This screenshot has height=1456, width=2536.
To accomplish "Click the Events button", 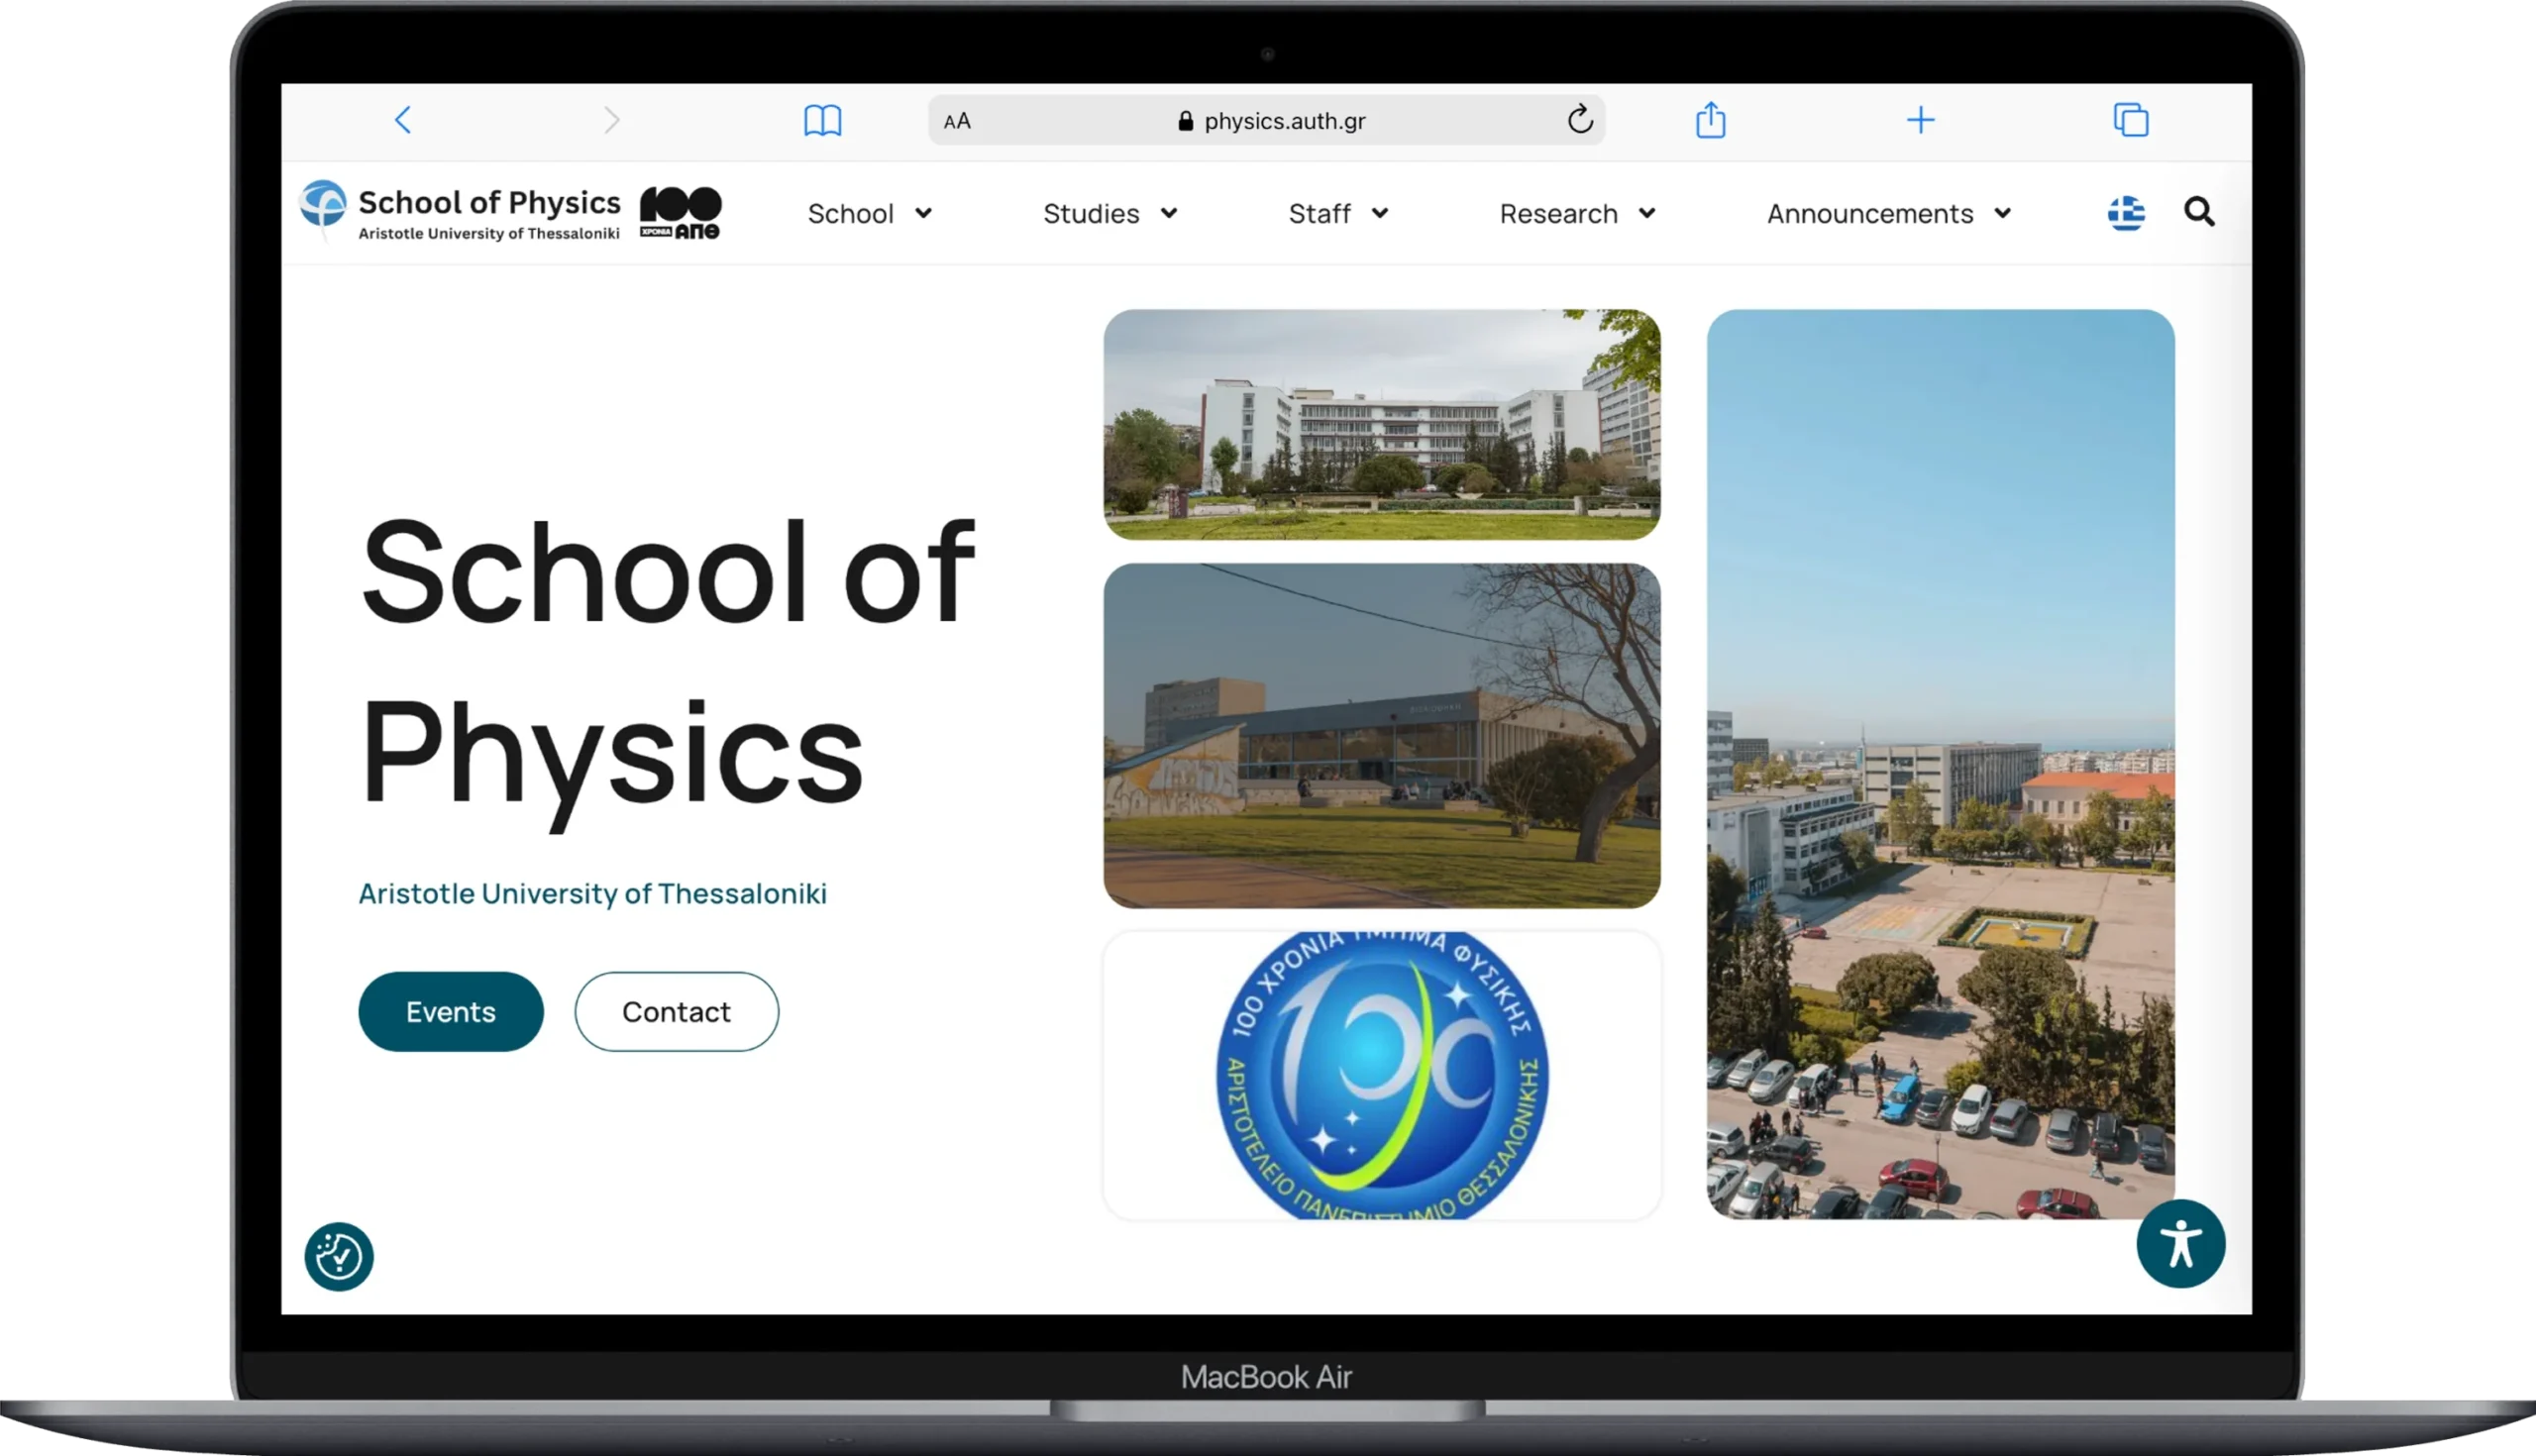I will coord(451,1011).
